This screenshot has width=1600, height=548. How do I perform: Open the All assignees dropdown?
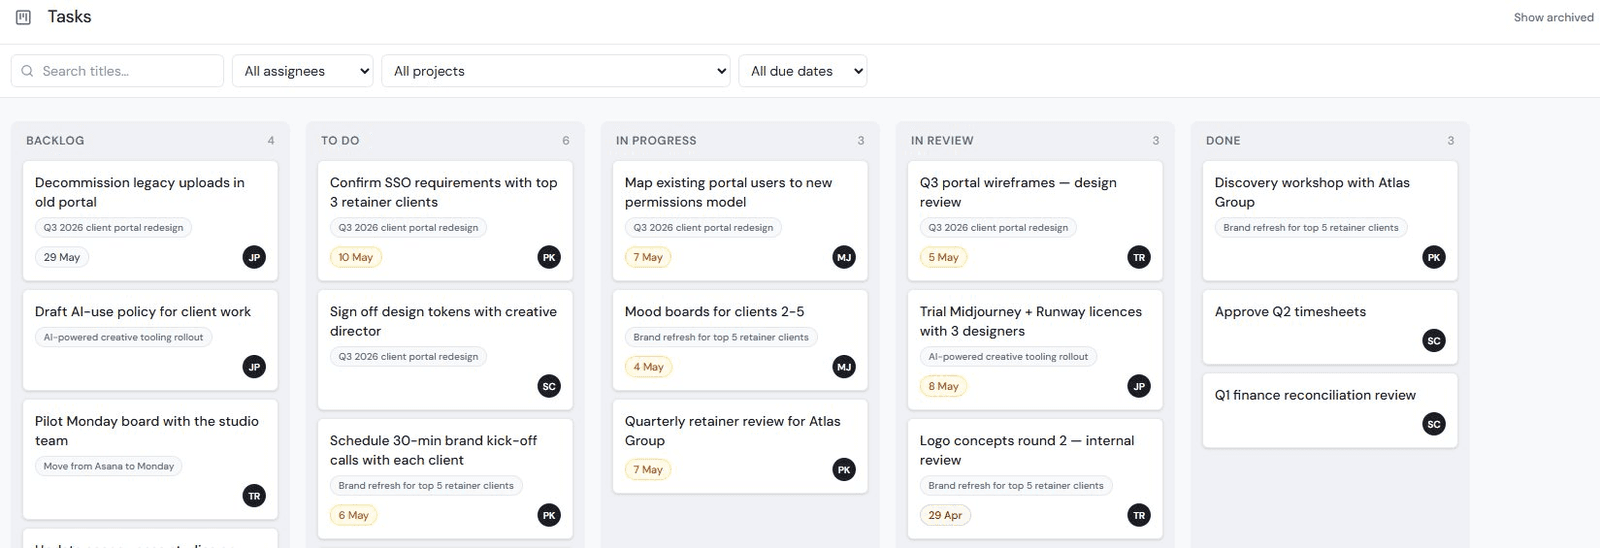(x=303, y=71)
